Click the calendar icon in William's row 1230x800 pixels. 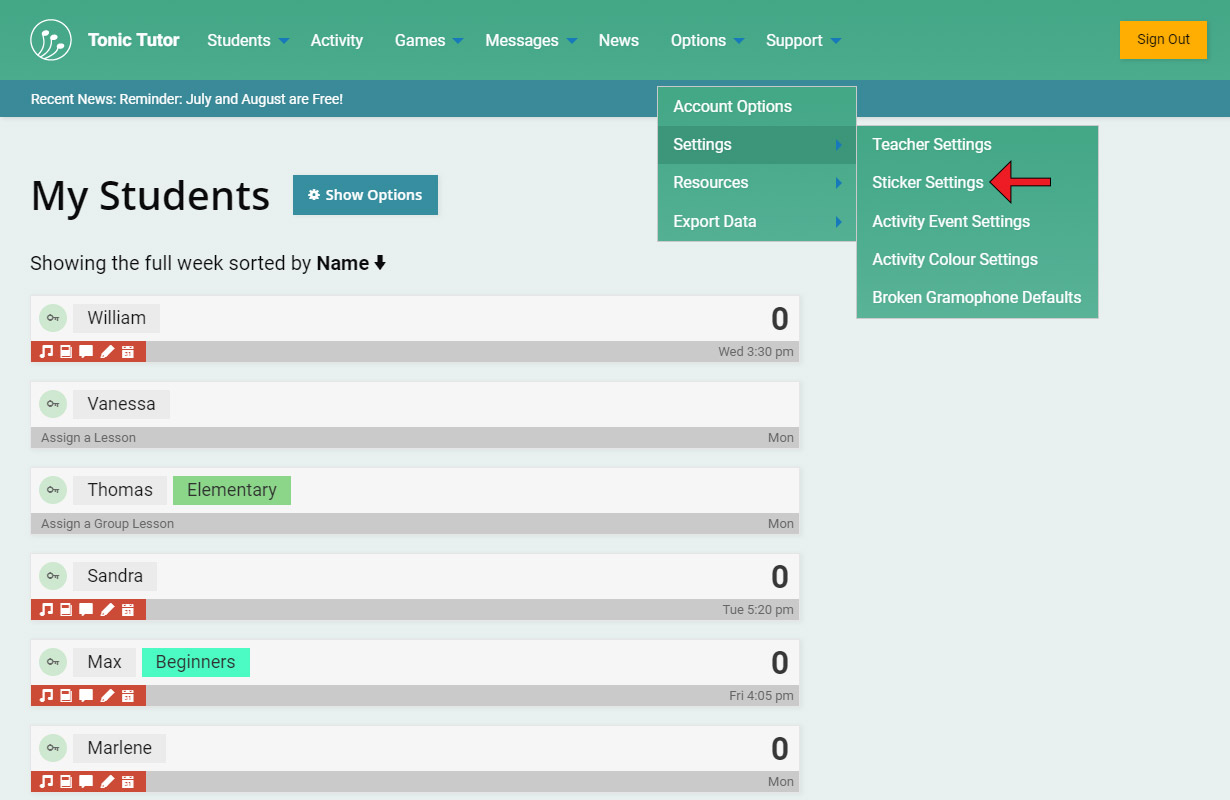coord(128,352)
